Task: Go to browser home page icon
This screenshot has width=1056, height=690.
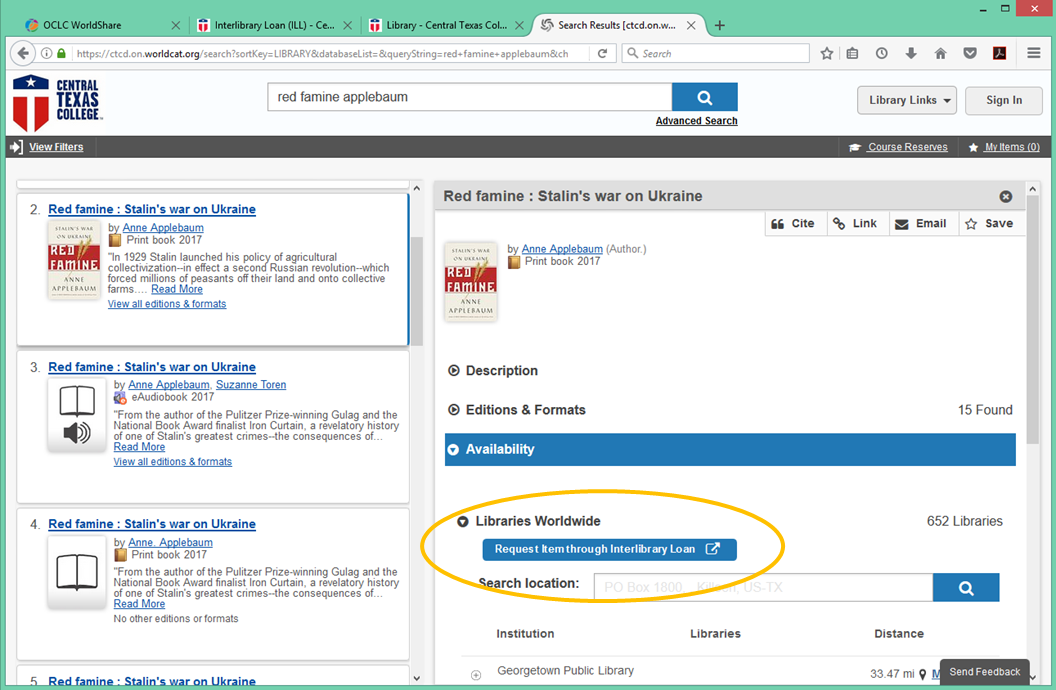Action: pyautogui.click(x=941, y=53)
